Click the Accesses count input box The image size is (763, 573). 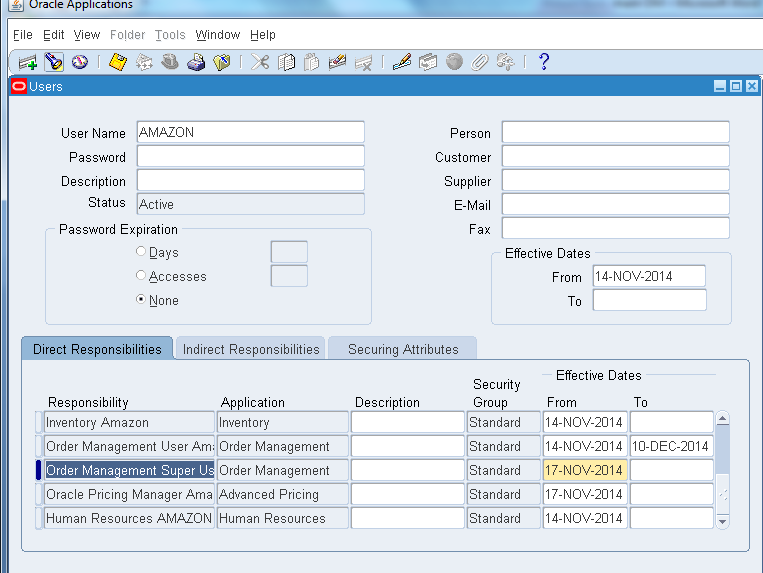point(289,276)
